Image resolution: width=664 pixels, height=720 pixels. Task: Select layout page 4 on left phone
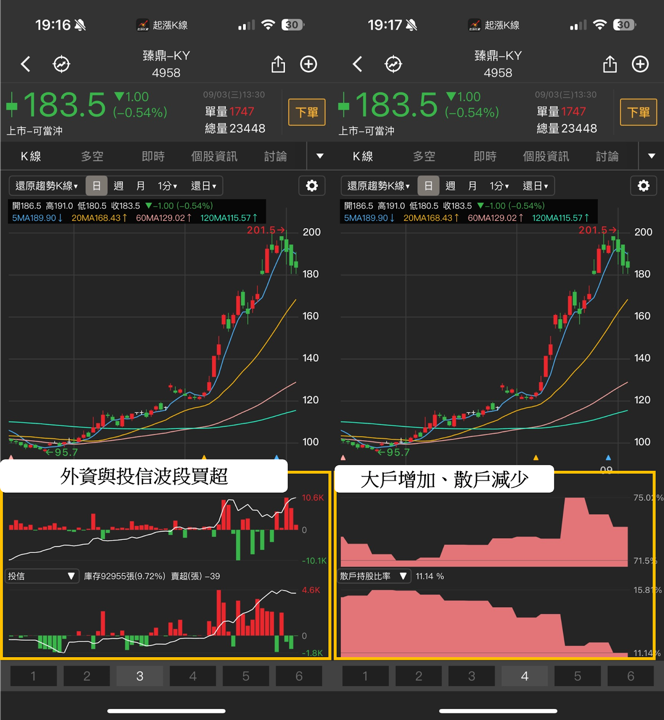[x=193, y=676]
